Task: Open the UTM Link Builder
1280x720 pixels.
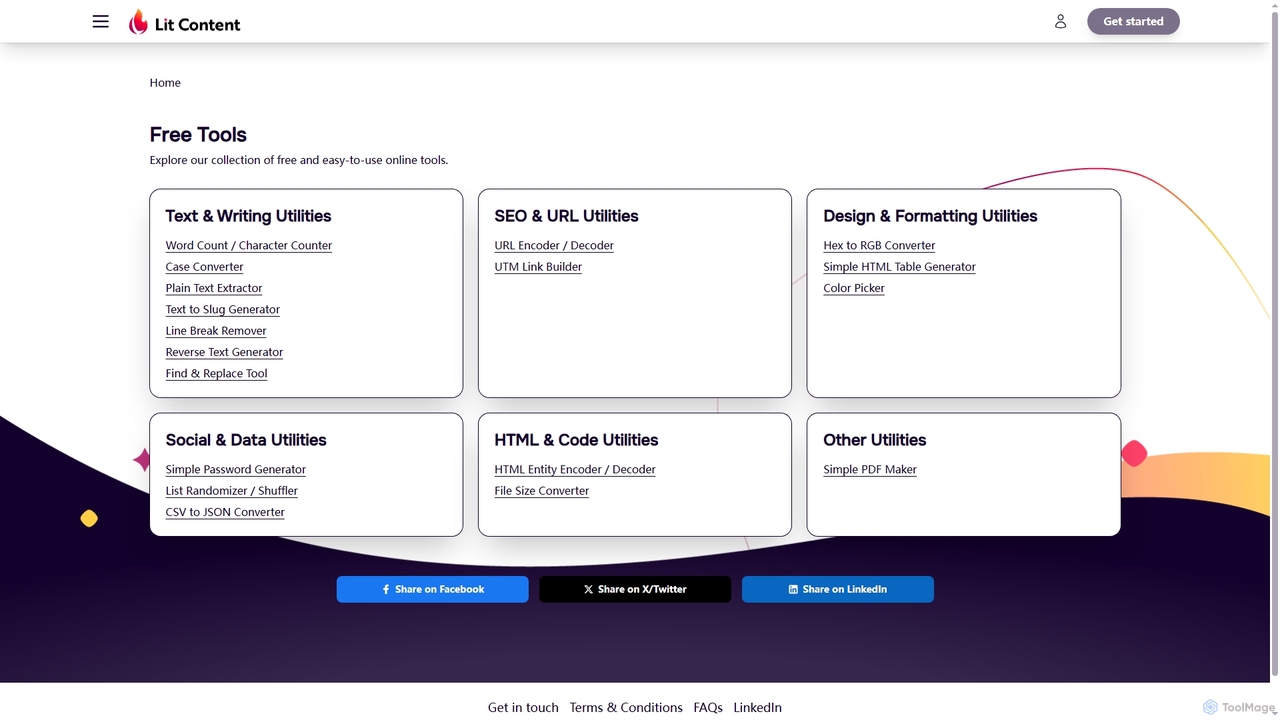Action: pos(538,267)
